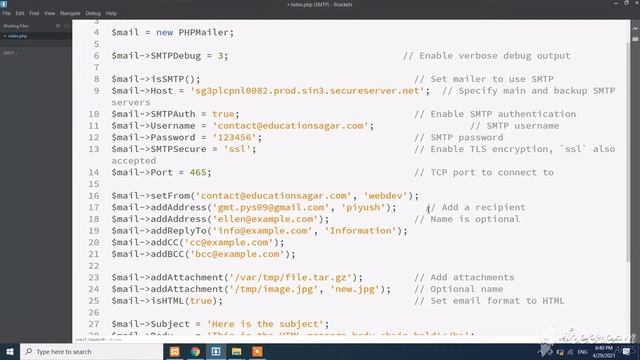This screenshot has height=360, width=640.
Task: Open the File menu
Action: click(x=7, y=13)
